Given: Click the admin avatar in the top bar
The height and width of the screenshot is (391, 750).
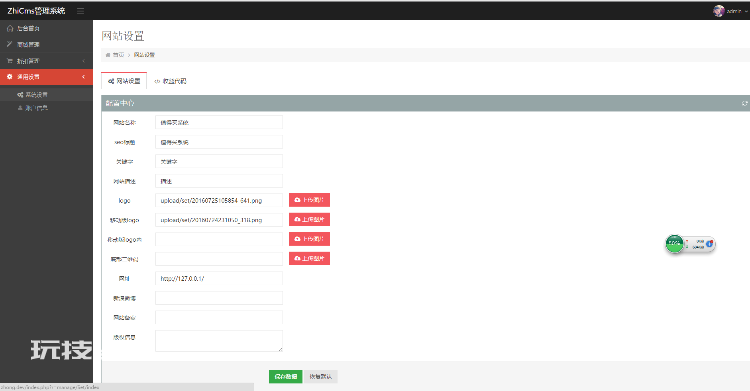Looking at the screenshot, I should (718, 11).
